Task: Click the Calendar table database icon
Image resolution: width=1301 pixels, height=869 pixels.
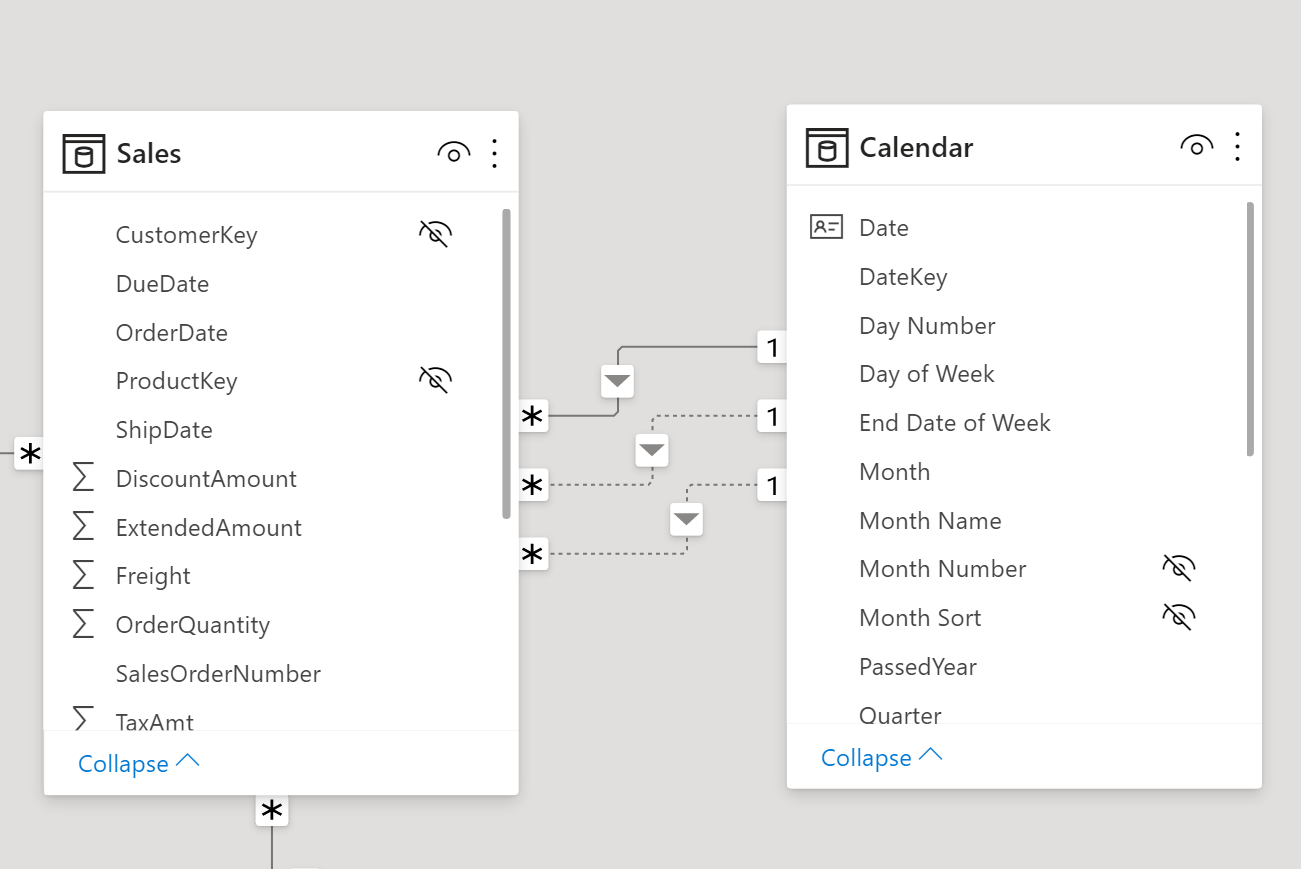Action: (x=826, y=148)
